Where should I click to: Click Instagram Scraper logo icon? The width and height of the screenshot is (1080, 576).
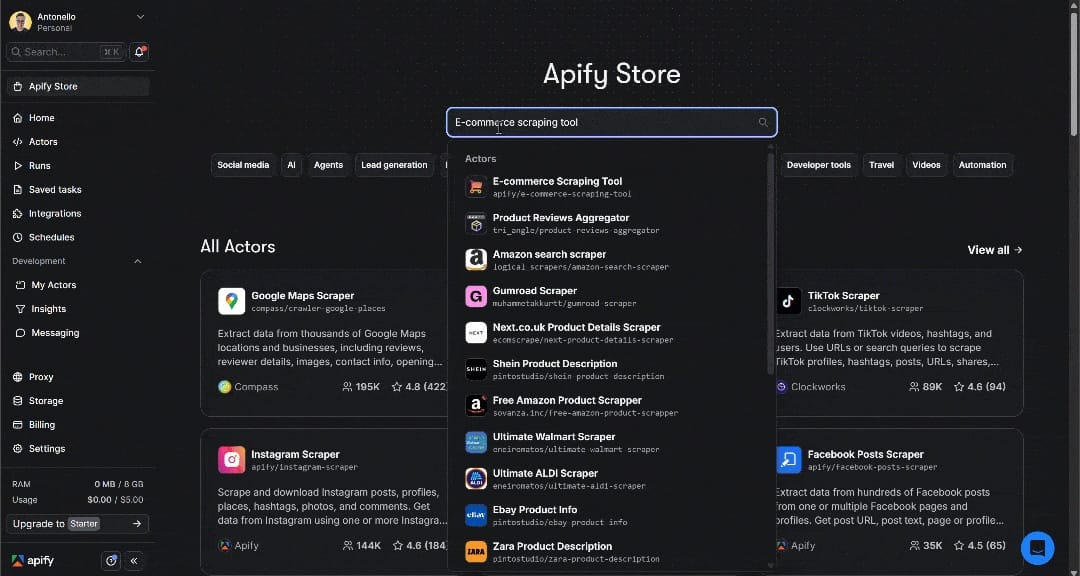point(231,460)
